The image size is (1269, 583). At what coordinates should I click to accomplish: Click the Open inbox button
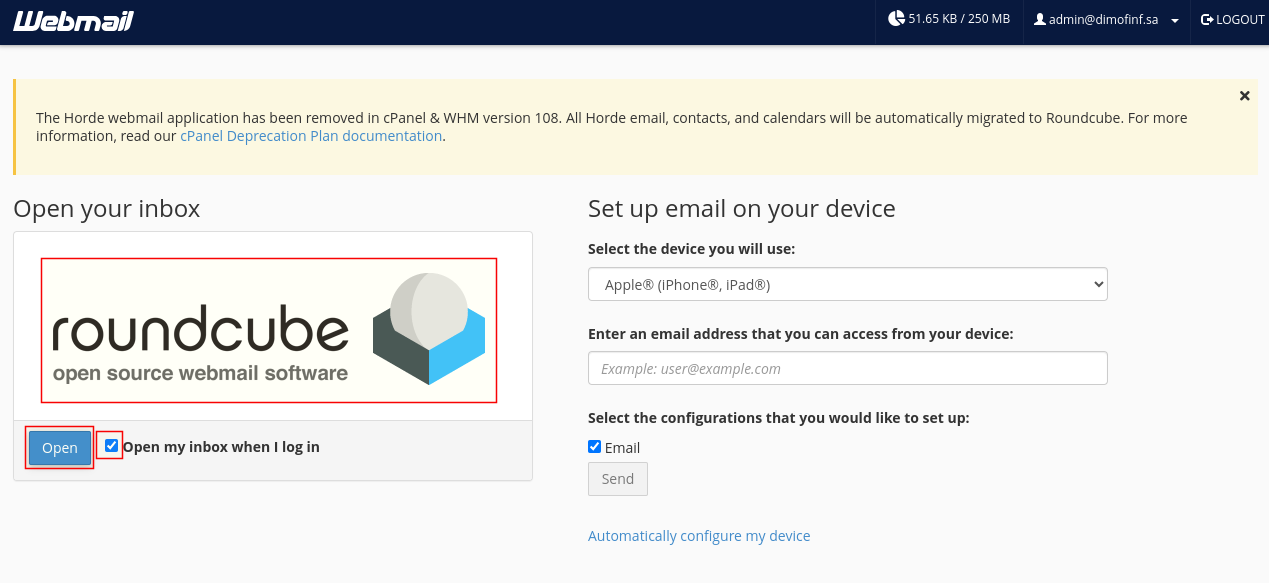tap(60, 448)
